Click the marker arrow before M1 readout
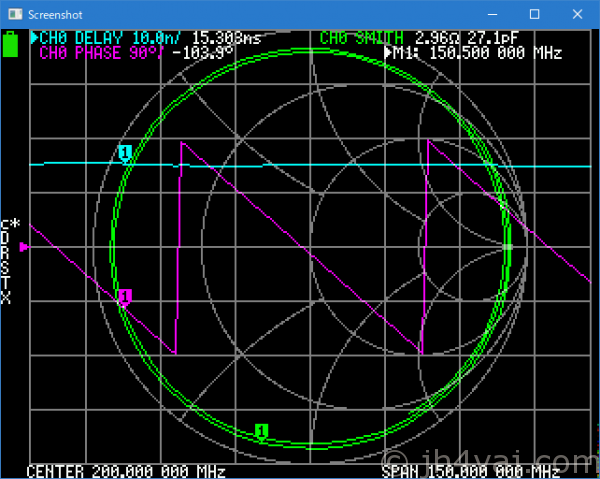Image resolution: width=600 pixels, height=479 pixels. [x=389, y=53]
